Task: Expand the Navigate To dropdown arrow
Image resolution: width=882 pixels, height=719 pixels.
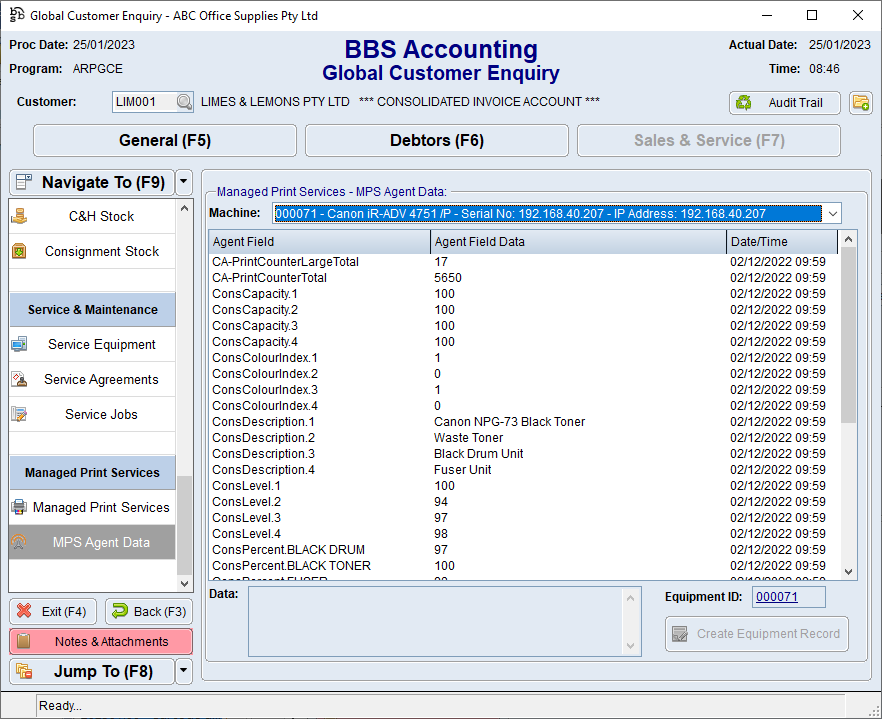Action: [x=183, y=182]
